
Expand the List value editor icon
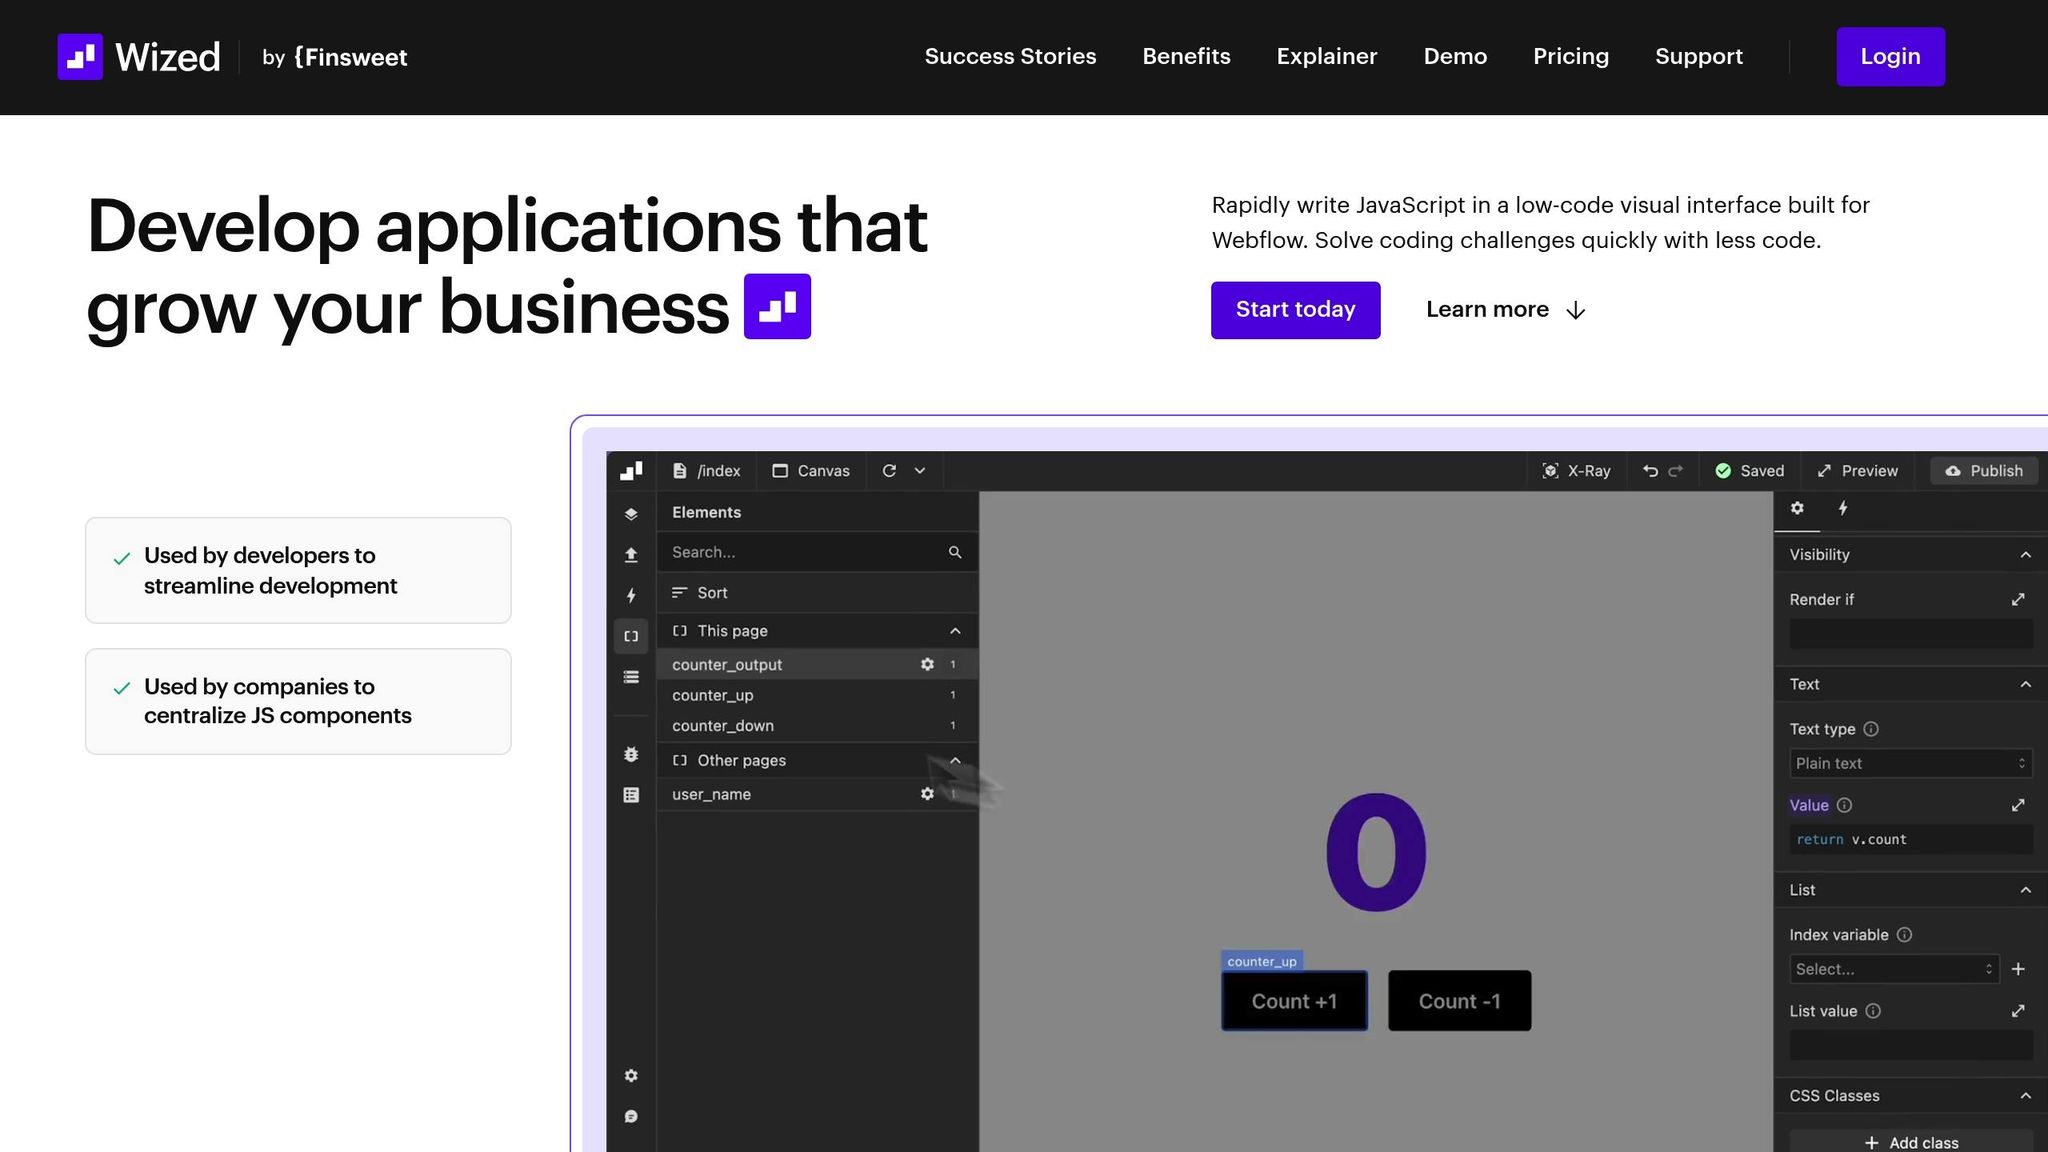coord(2018,1012)
